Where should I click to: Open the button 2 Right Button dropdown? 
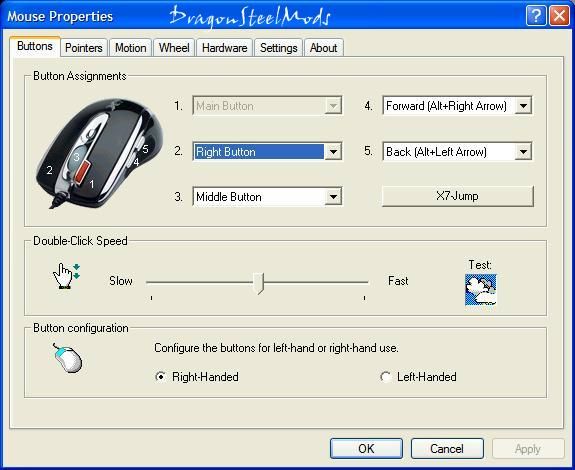pos(267,151)
